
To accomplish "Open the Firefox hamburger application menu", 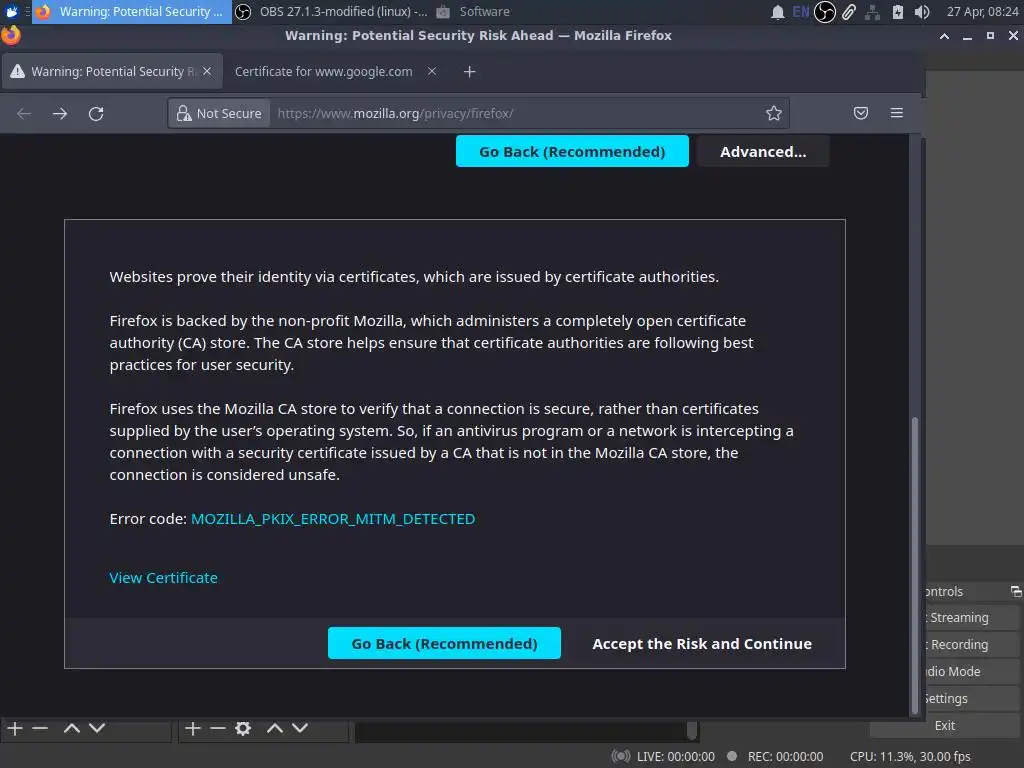I will pos(897,113).
